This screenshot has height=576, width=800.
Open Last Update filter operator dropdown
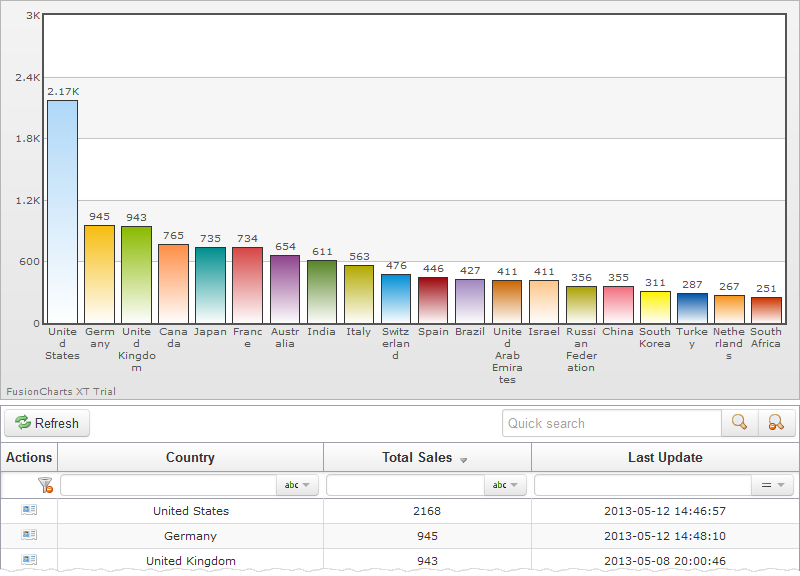(x=772, y=485)
